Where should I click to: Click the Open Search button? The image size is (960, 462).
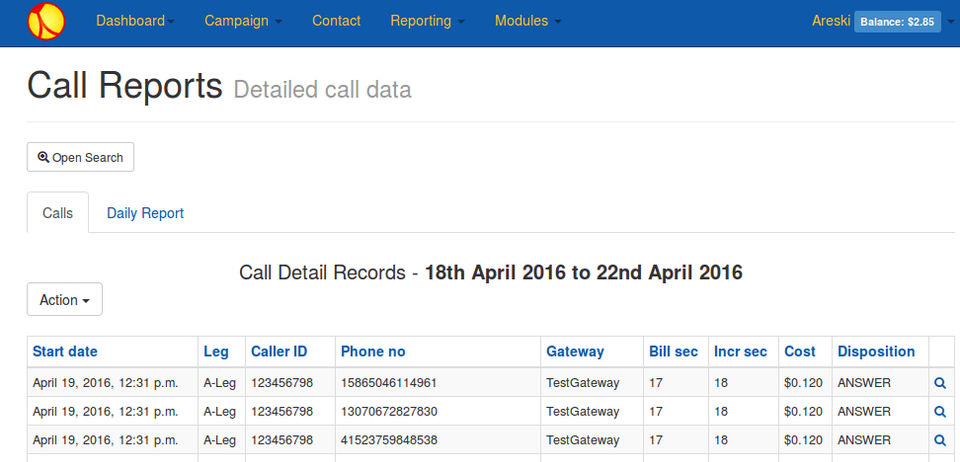[x=80, y=158]
